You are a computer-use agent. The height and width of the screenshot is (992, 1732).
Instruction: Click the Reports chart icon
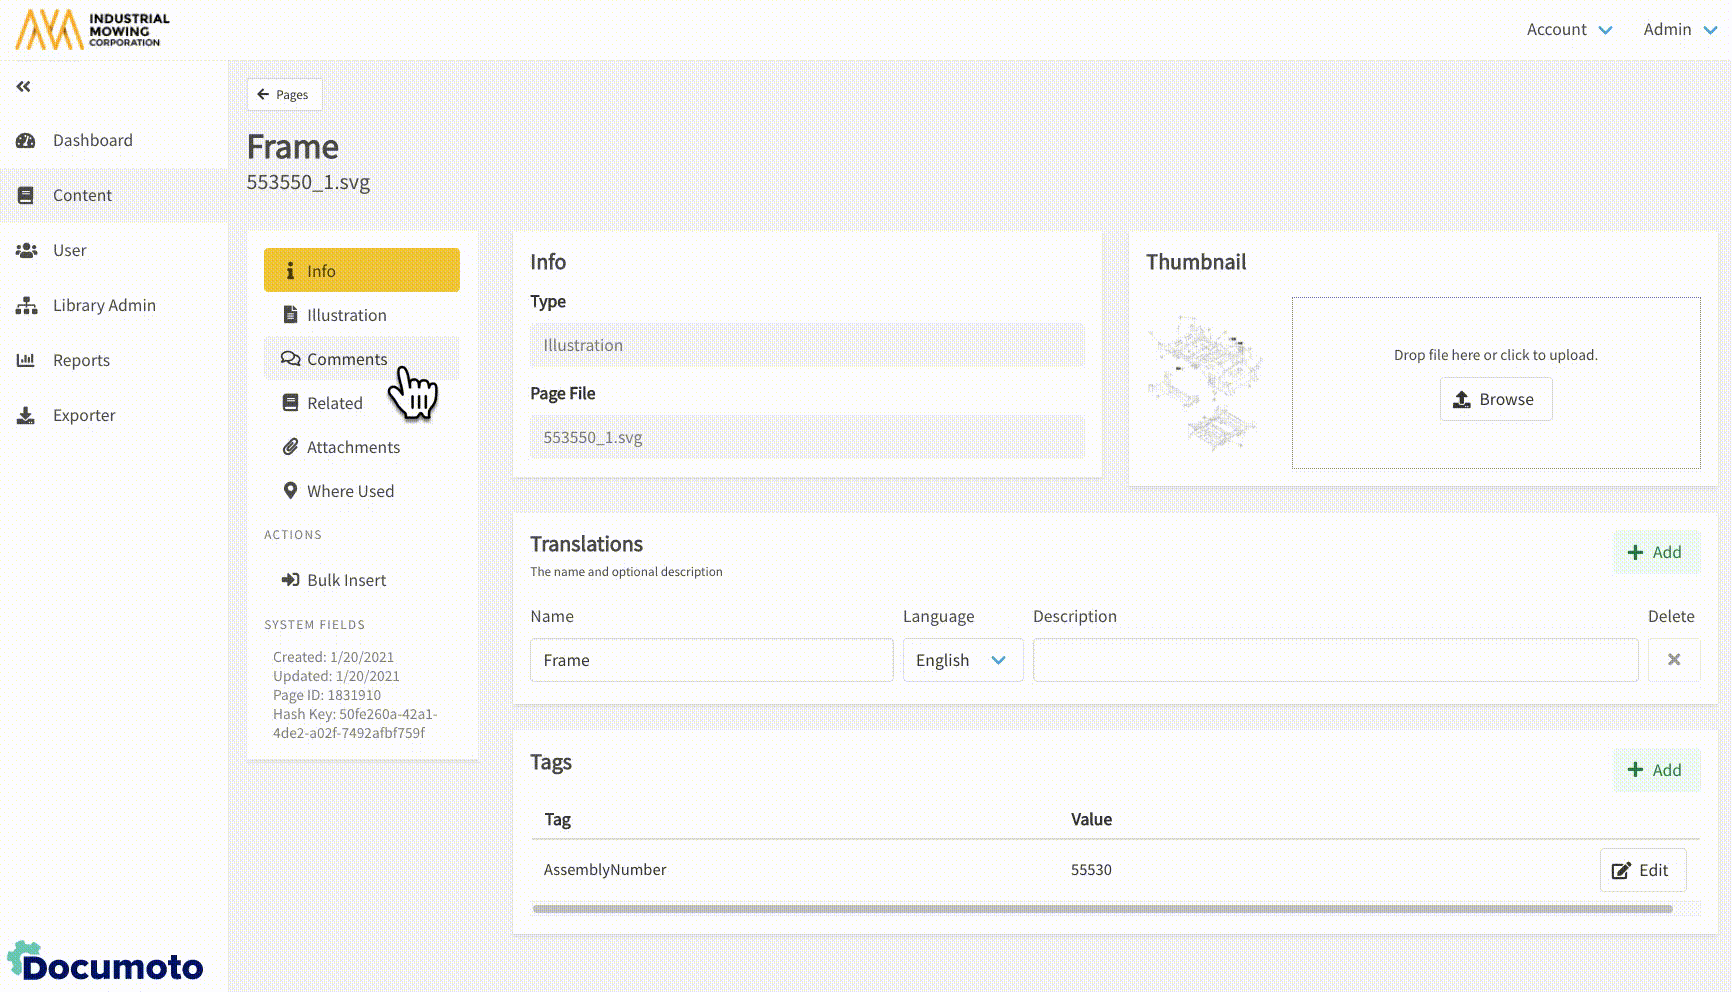coord(26,361)
